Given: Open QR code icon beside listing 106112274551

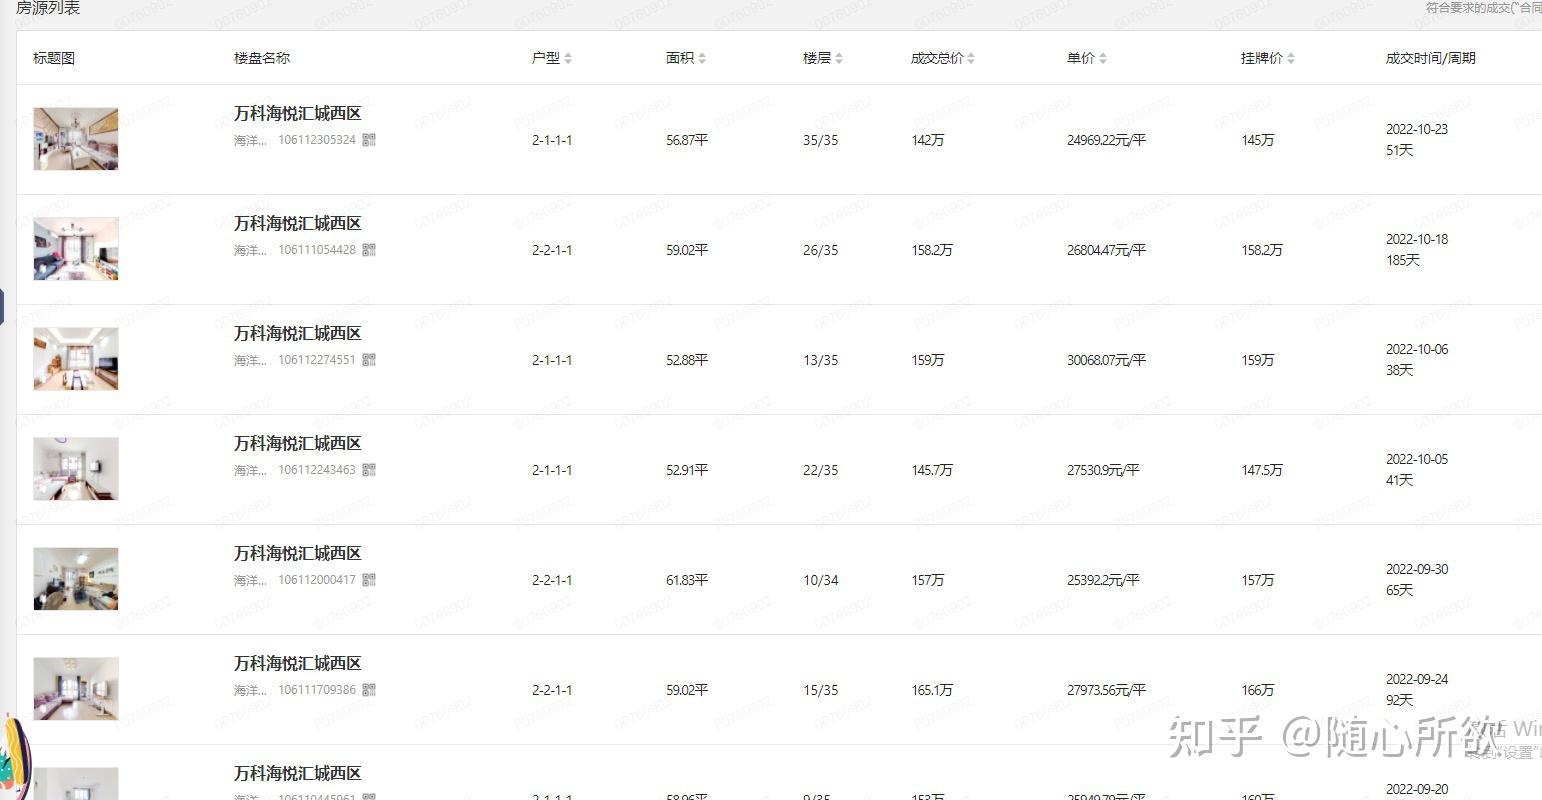Looking at the screenshot, I should coord(369,360).
